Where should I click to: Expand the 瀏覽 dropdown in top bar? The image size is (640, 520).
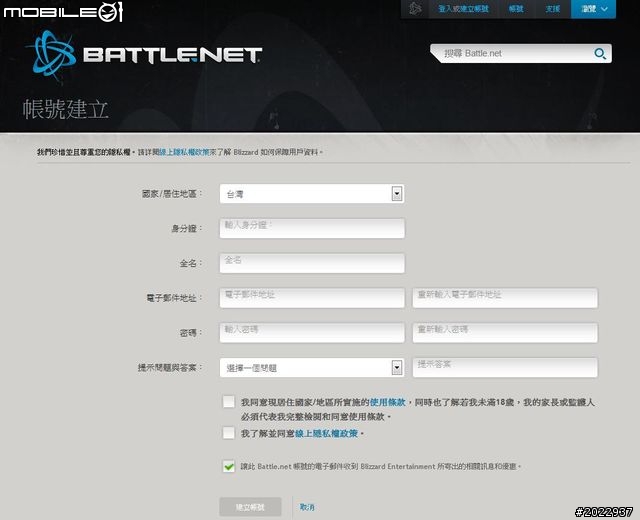pos(593,9)
